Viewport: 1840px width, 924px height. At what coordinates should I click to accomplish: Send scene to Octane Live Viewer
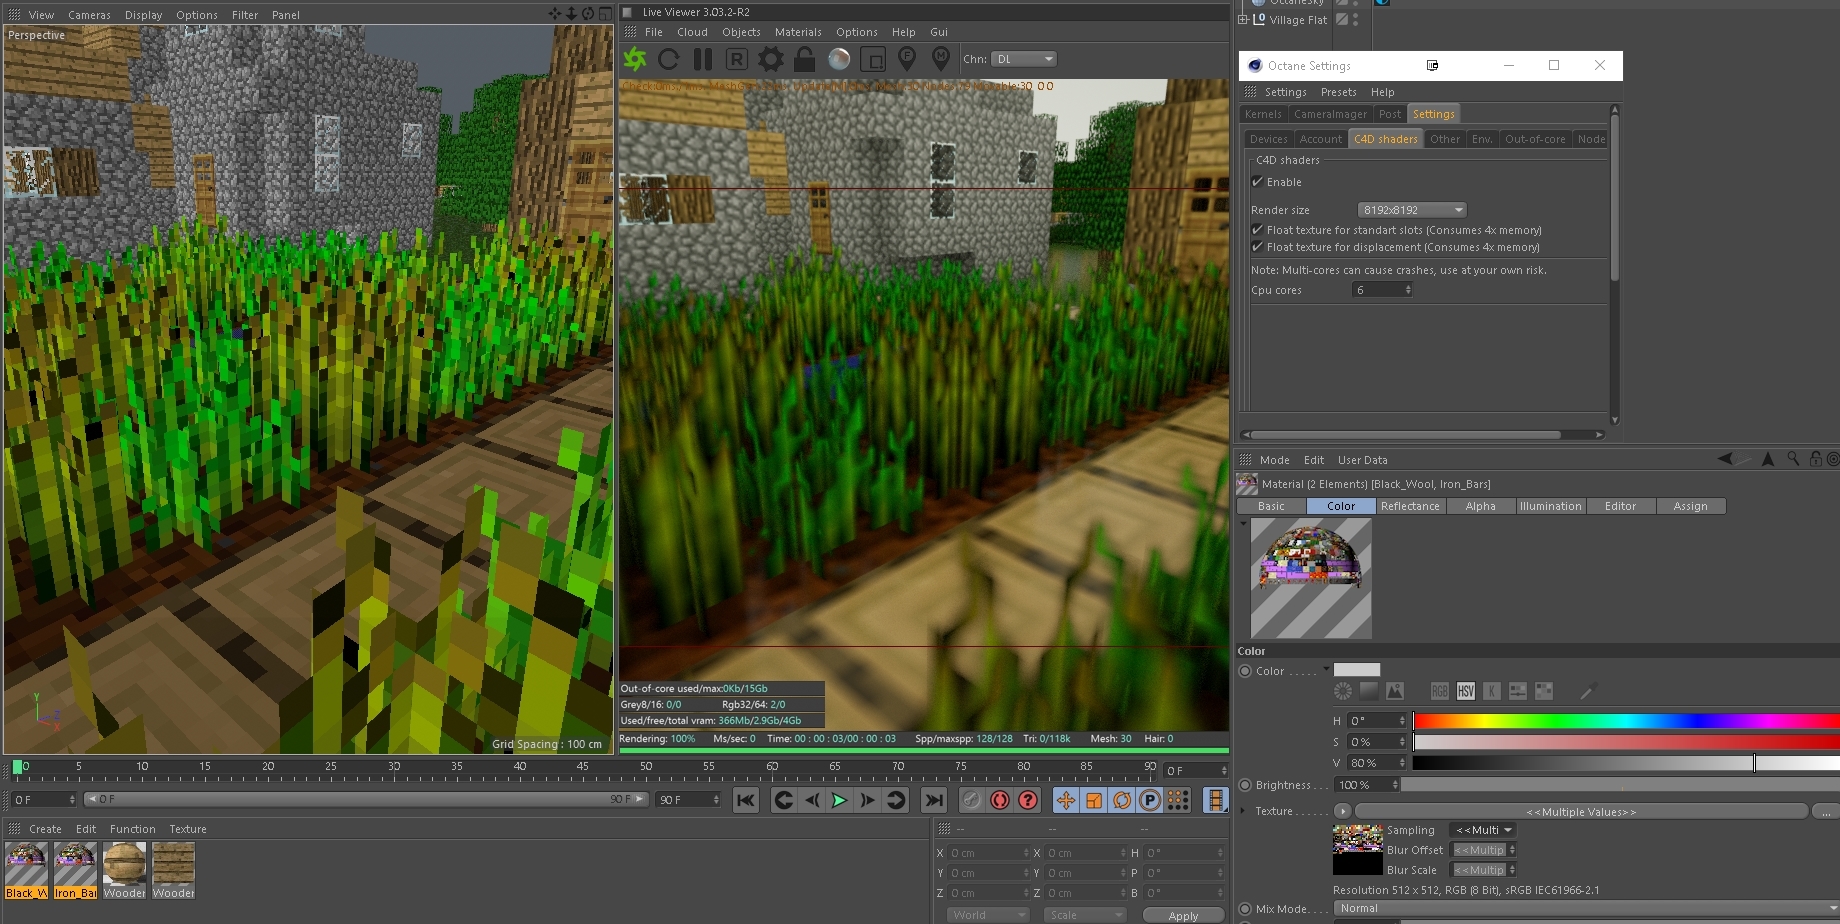pyautogui.click(x=635, y=59)
